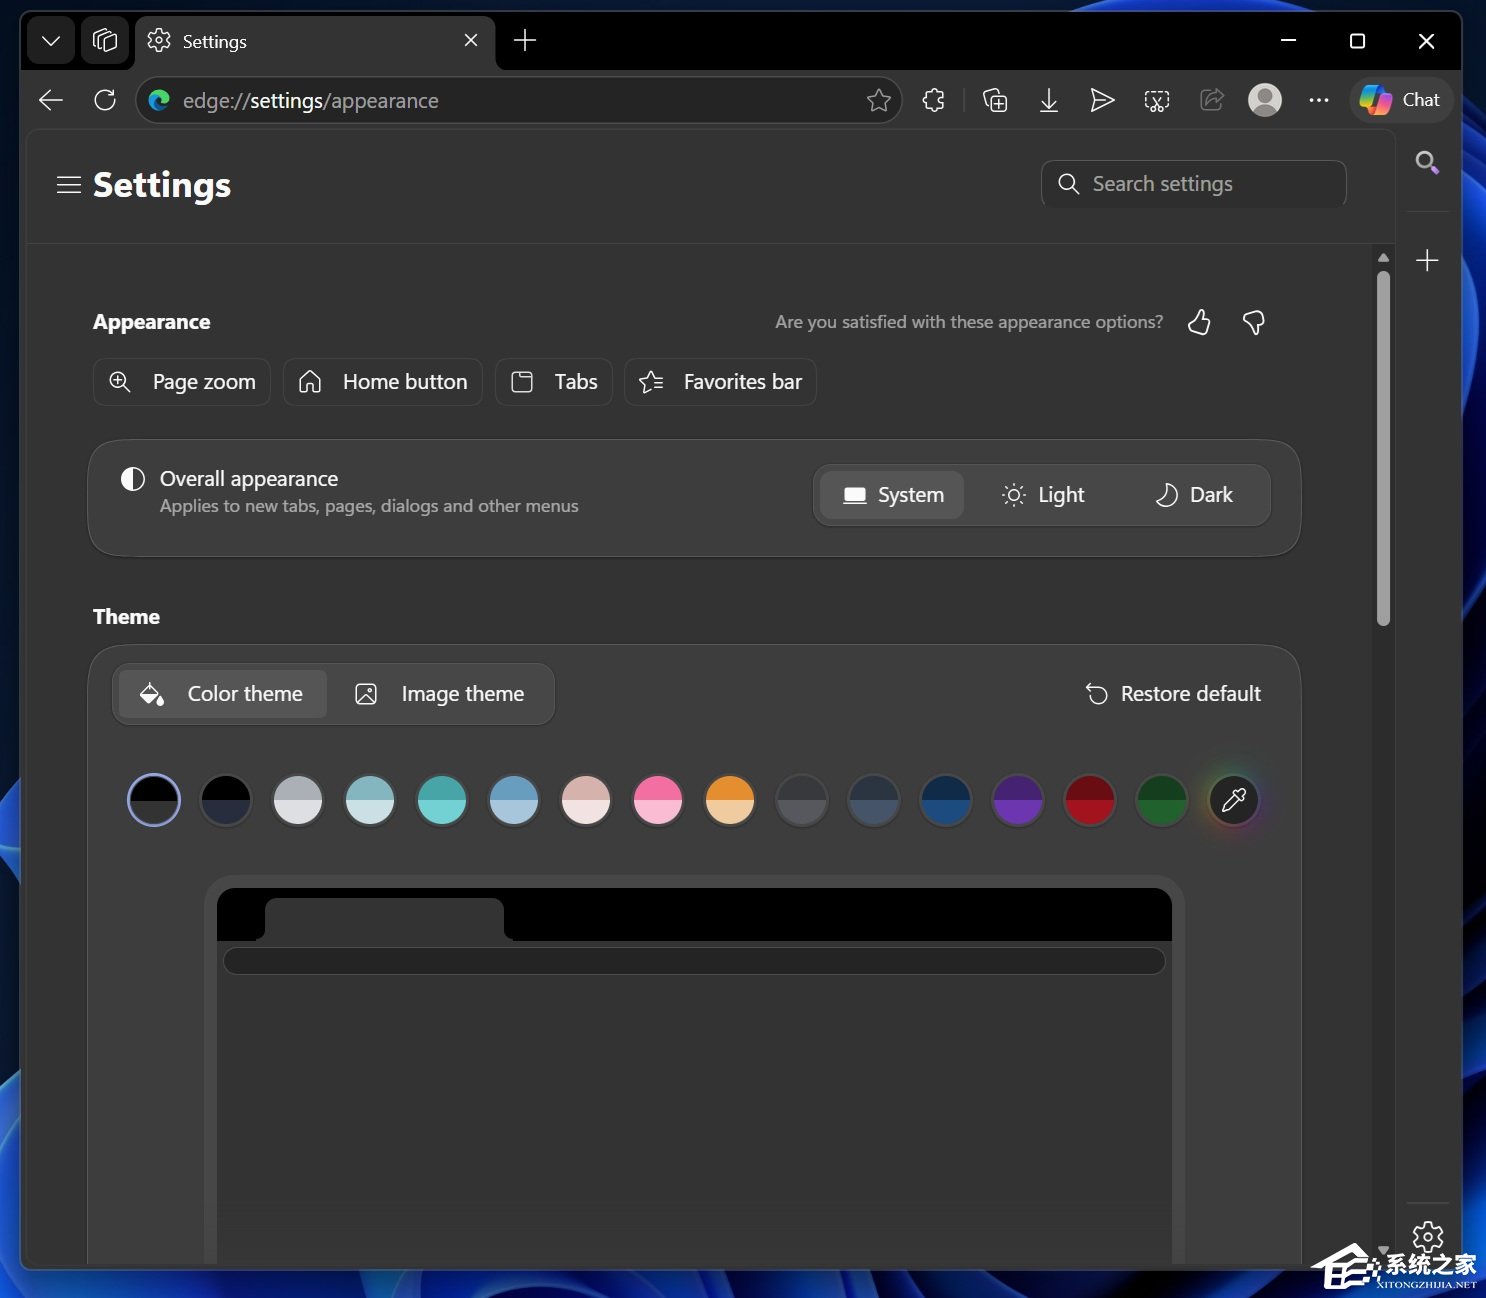Open the Copilot Chat button

pyautogui.click(x=1401, y=100)
